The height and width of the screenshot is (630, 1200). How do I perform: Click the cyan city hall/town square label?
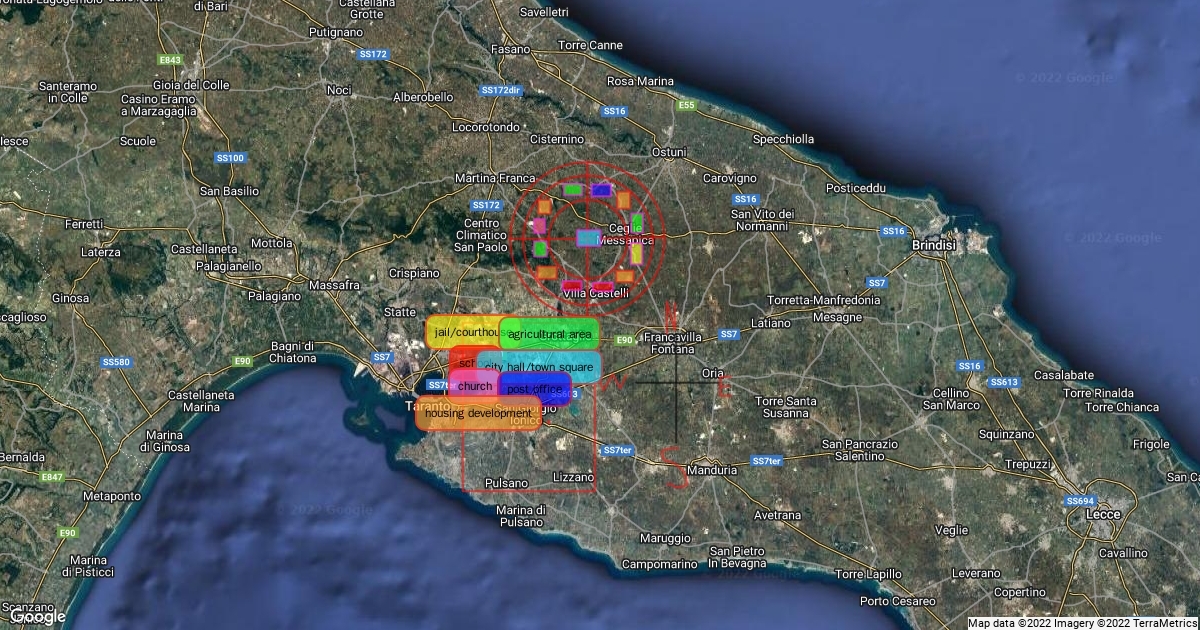point(539,367)
